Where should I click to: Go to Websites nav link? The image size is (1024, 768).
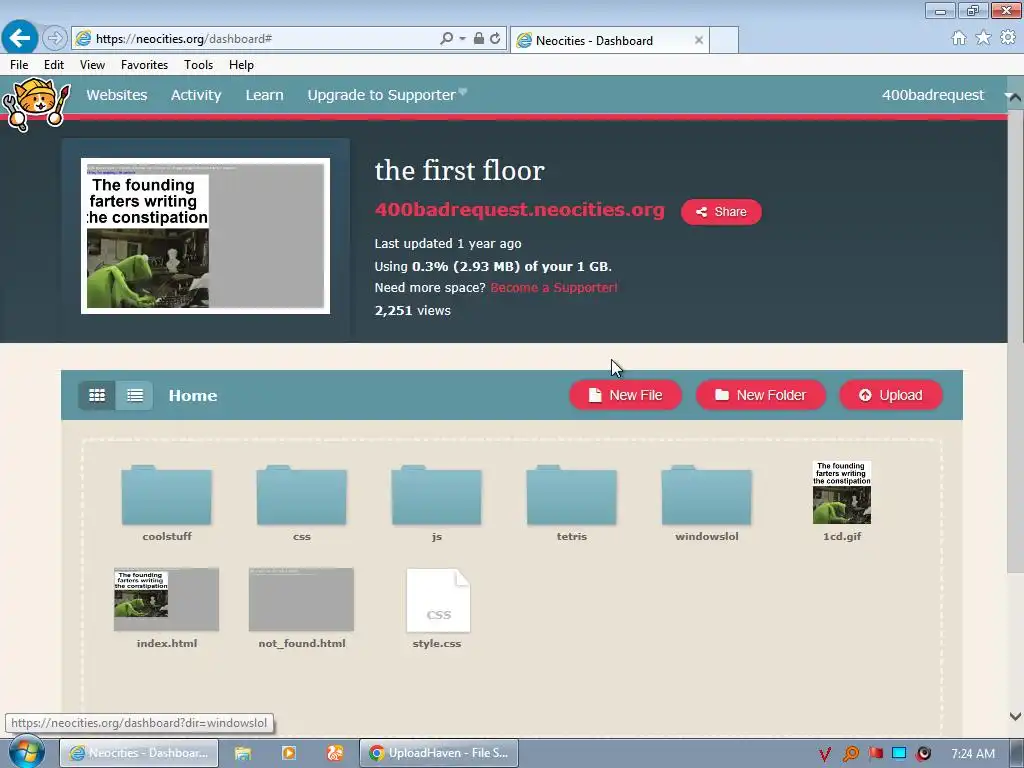[117, 95]
